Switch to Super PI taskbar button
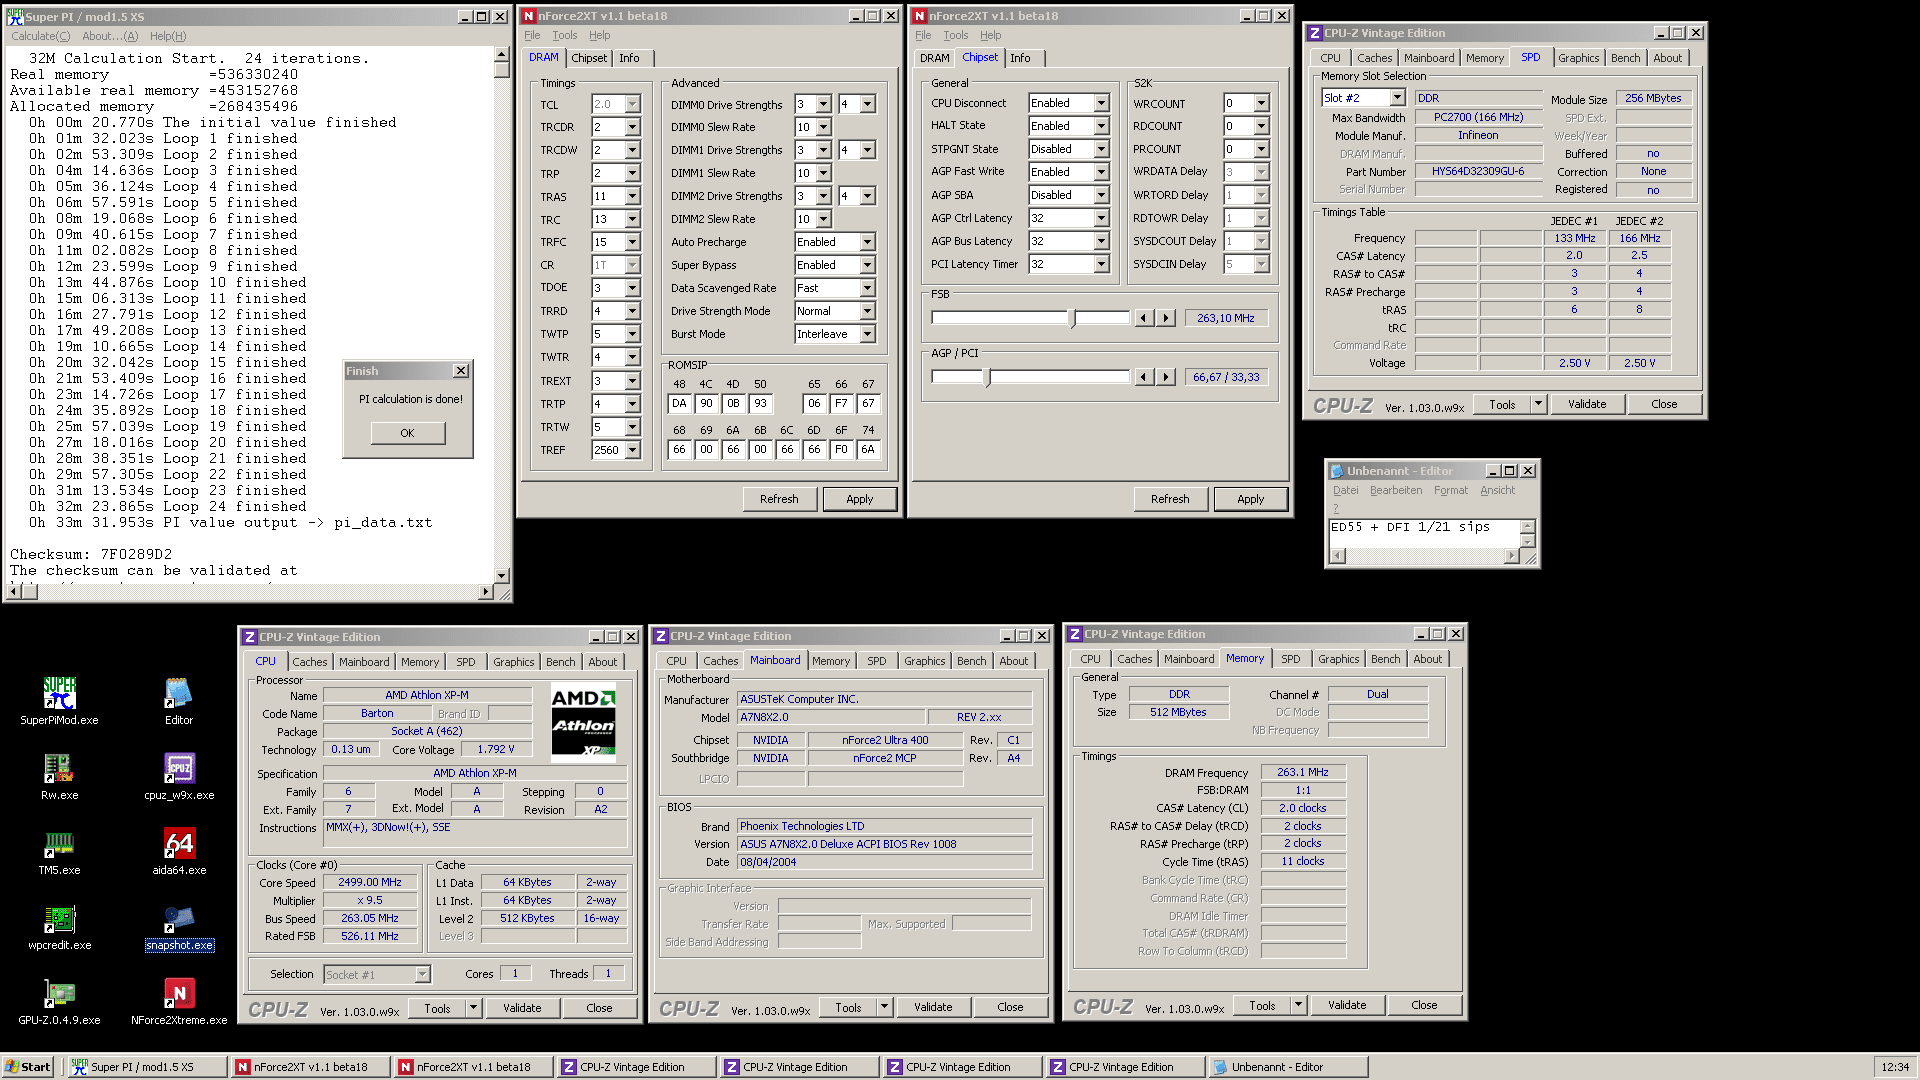1920x1080 pixels. [147, 1067]
